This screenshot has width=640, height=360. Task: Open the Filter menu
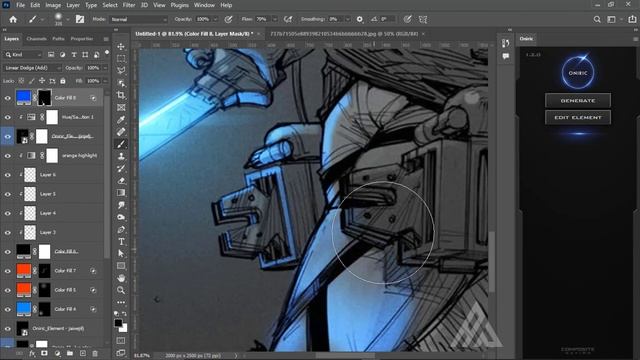tap(129, 5)
